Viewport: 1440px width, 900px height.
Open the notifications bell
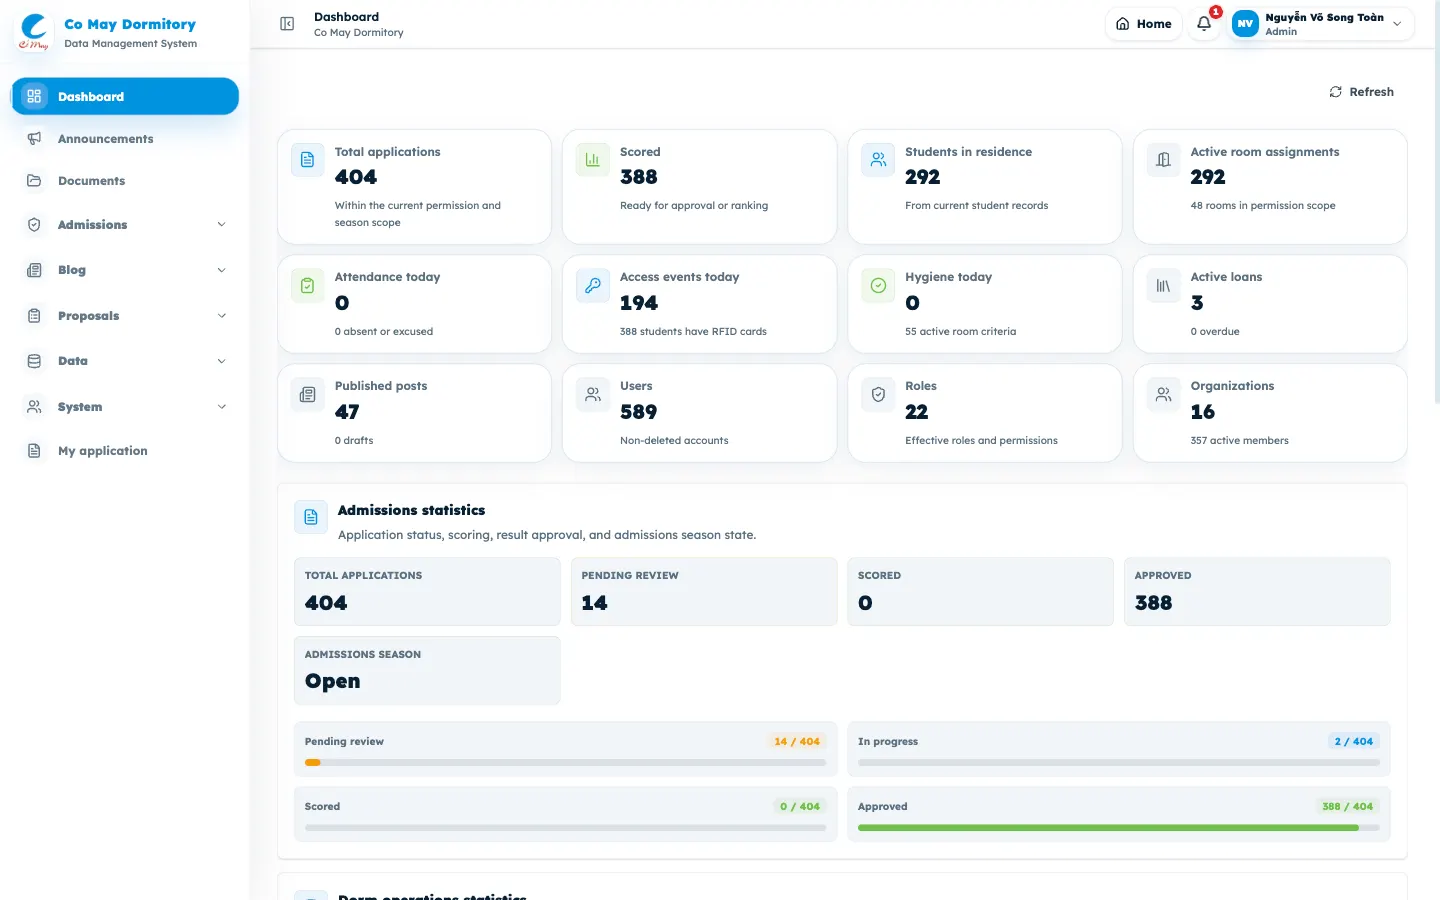(x=1204, y=24)
